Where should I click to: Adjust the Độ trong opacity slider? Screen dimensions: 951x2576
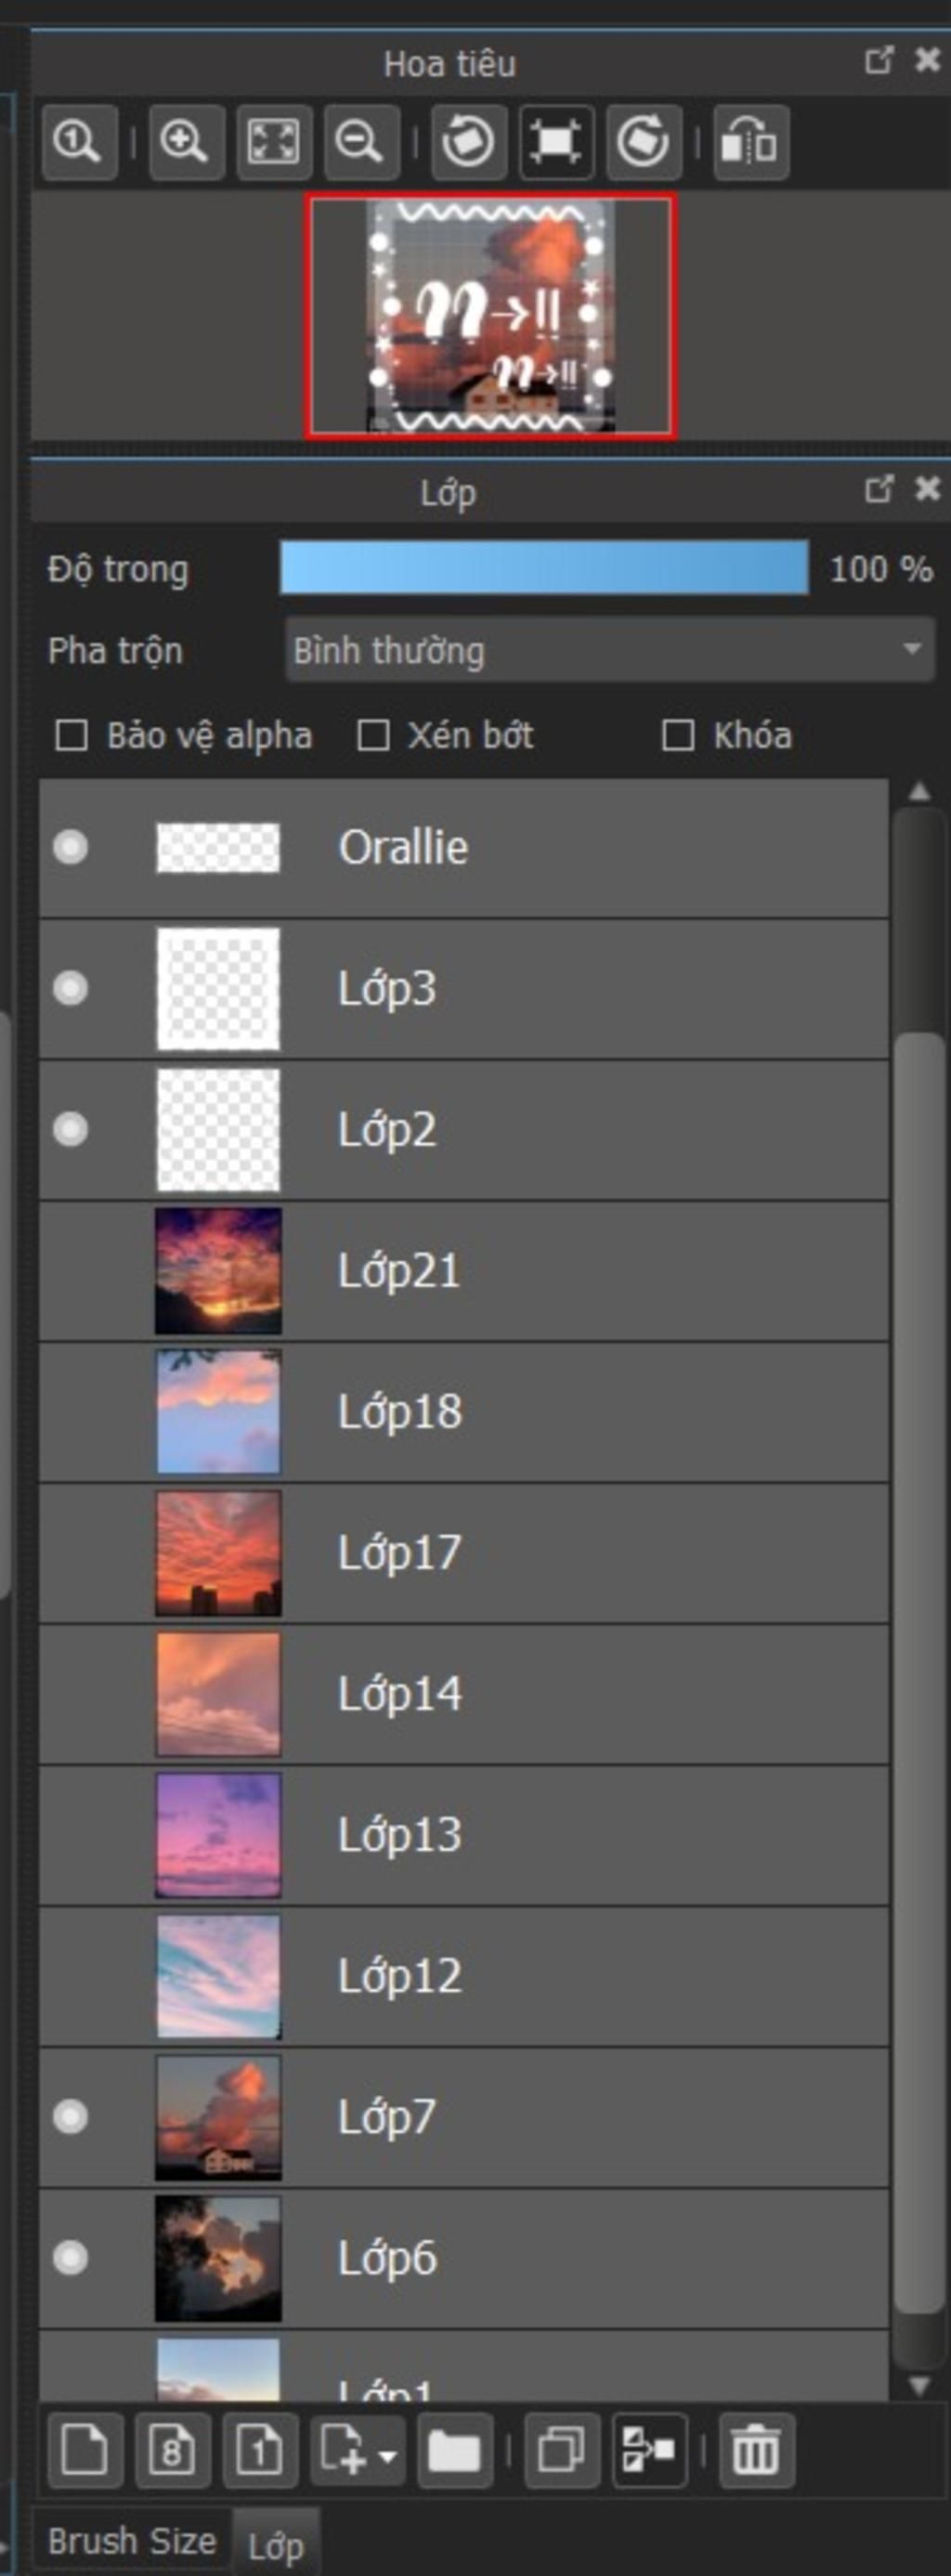[544, 568]
